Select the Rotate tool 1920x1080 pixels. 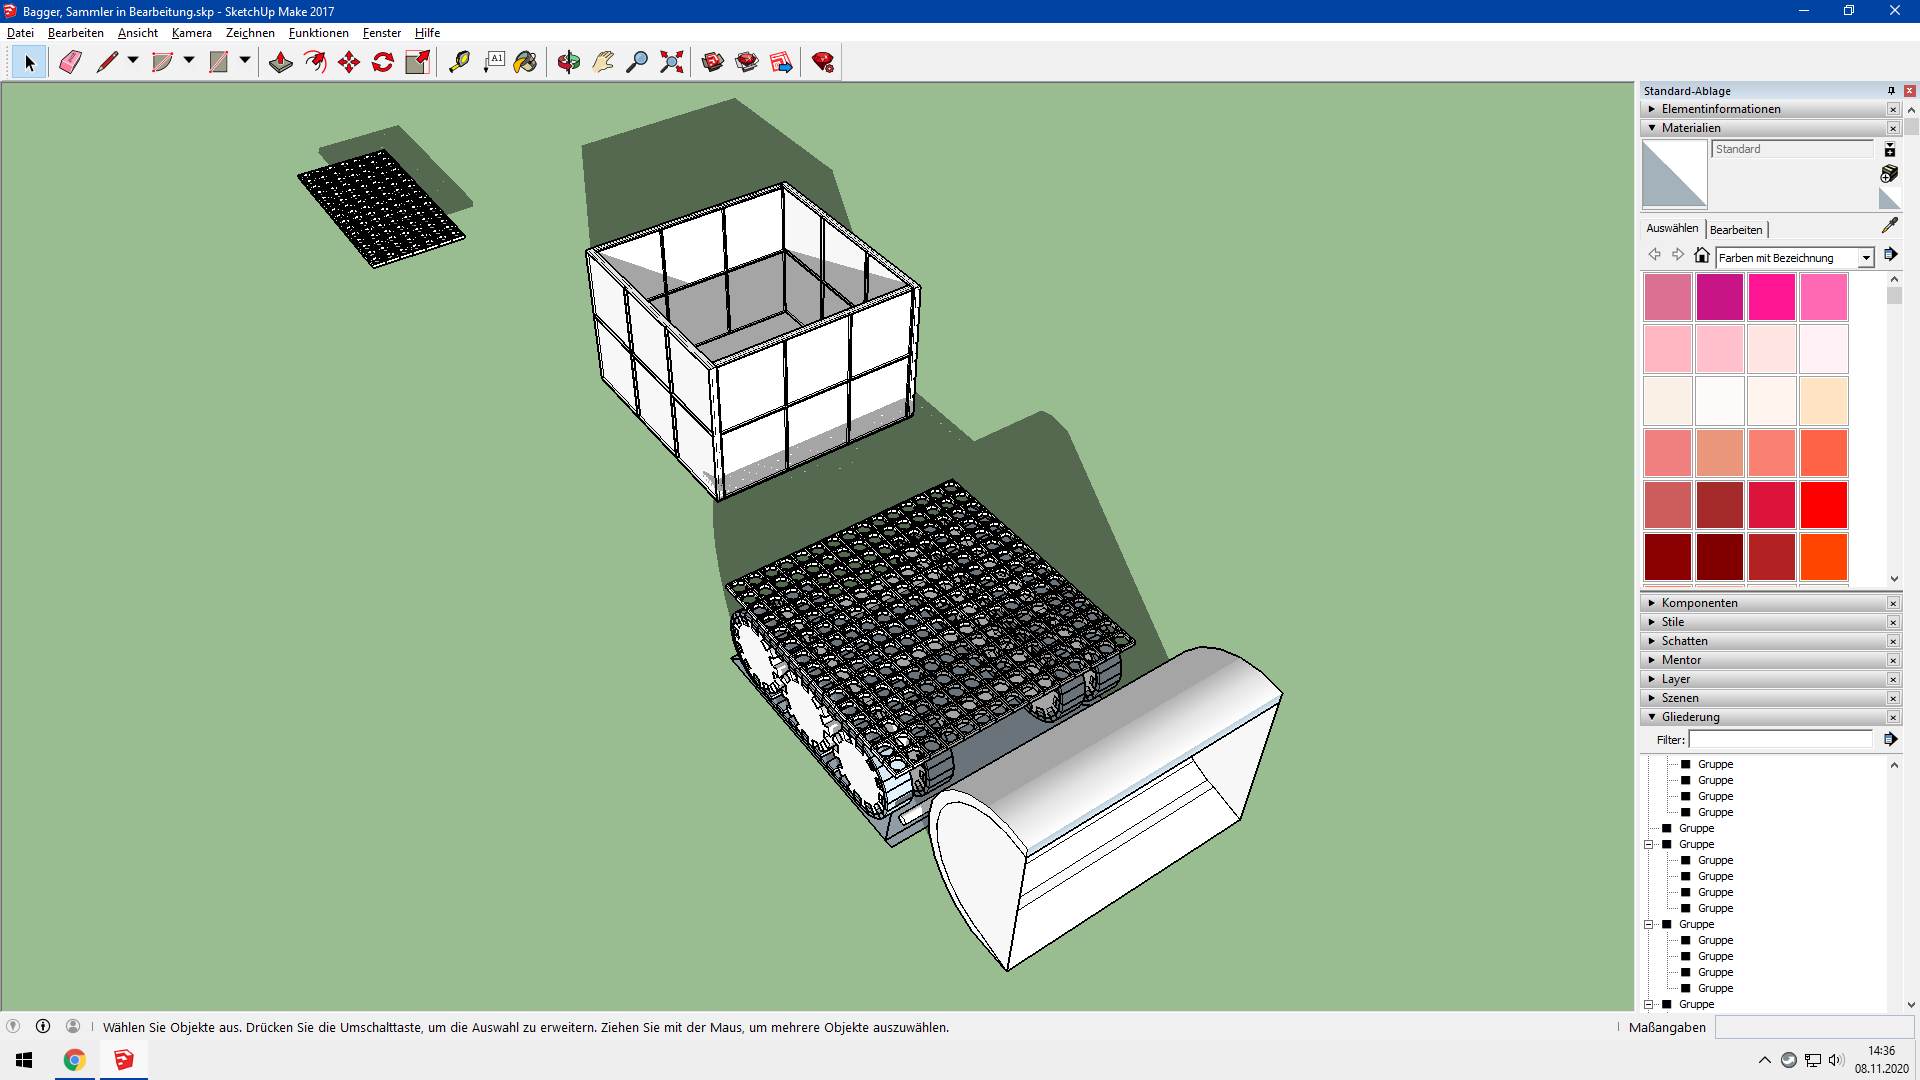point(383,63)
